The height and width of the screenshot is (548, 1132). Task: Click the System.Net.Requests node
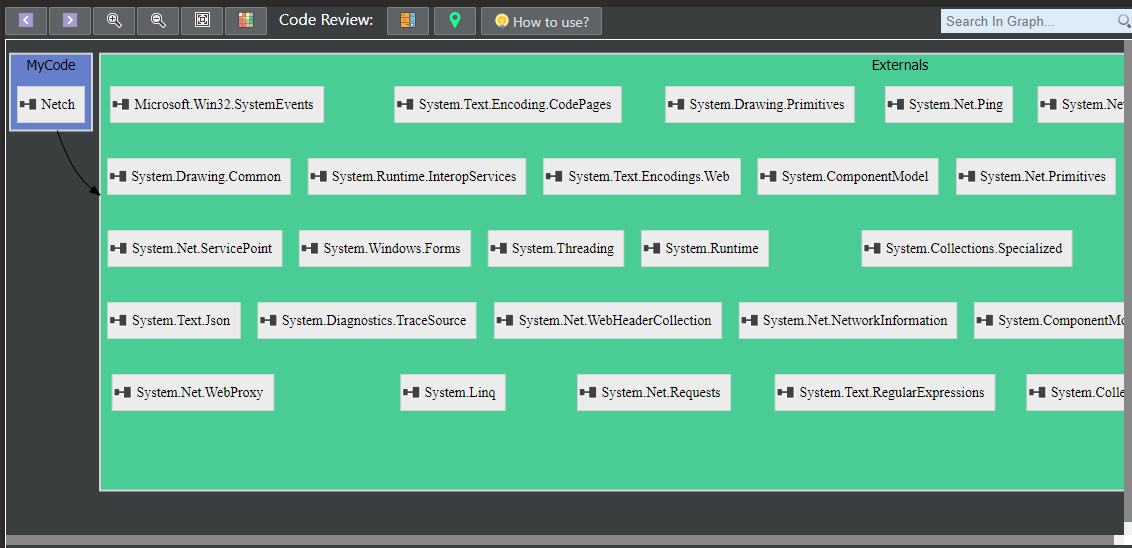point(653,392)
